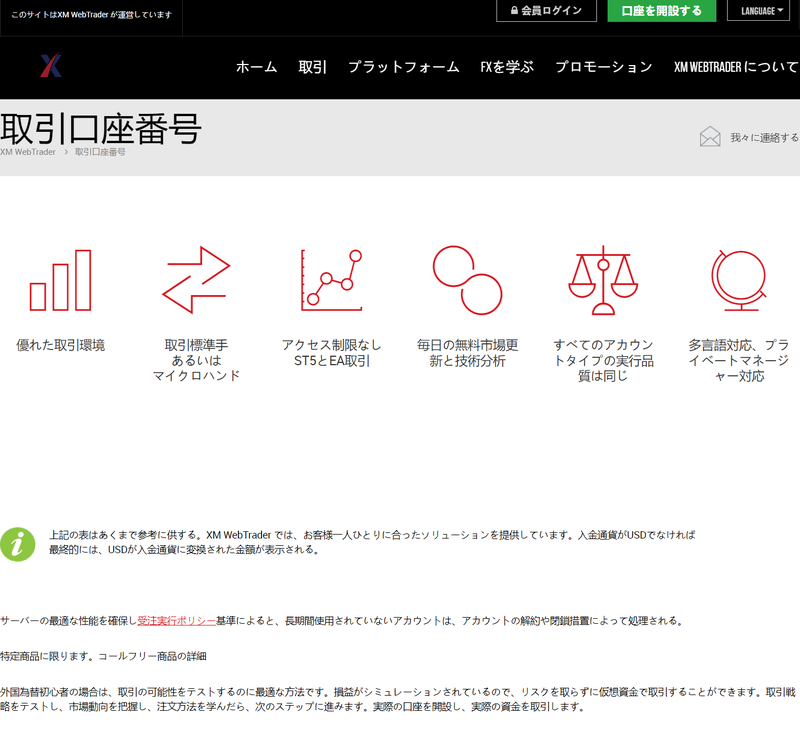This screenshot has height=736, width=800.
Task: Click the 優れた取引環境 label
Action: 60,345
